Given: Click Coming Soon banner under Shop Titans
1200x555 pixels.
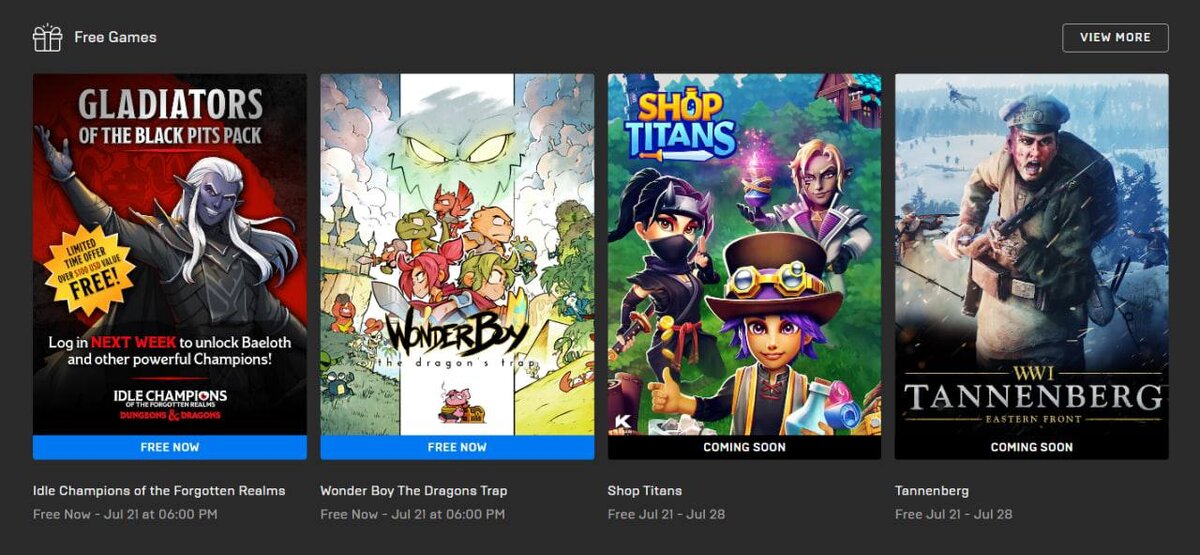Looking at the screenshot, I should point(745,447).
